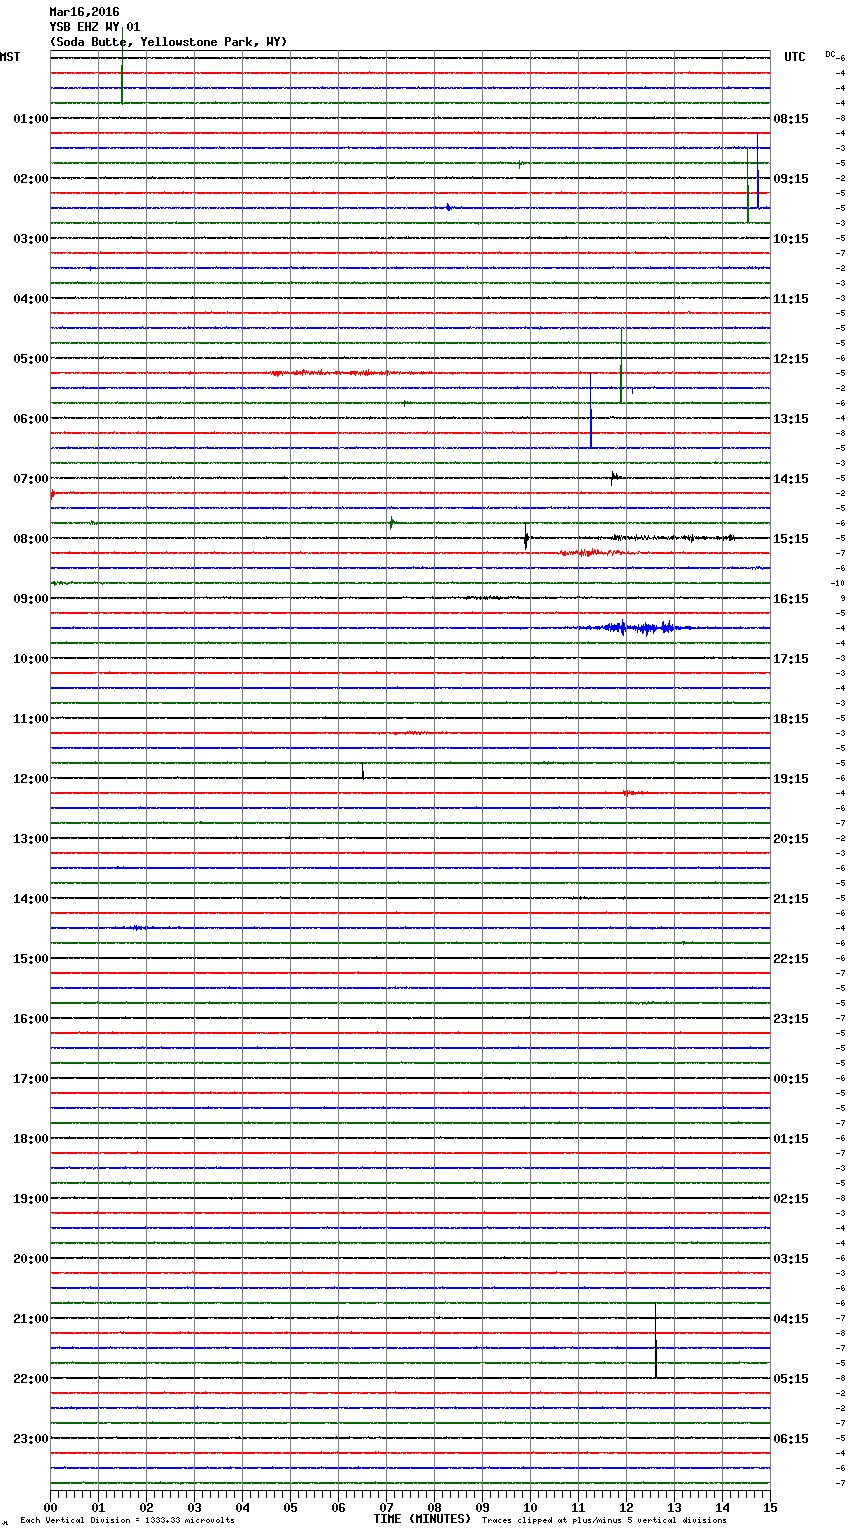Select the 10:00 MST time label
Image resolution: width=850 pixels, height=1534 pixels.
pyautogui.click(x=31, y=659)
